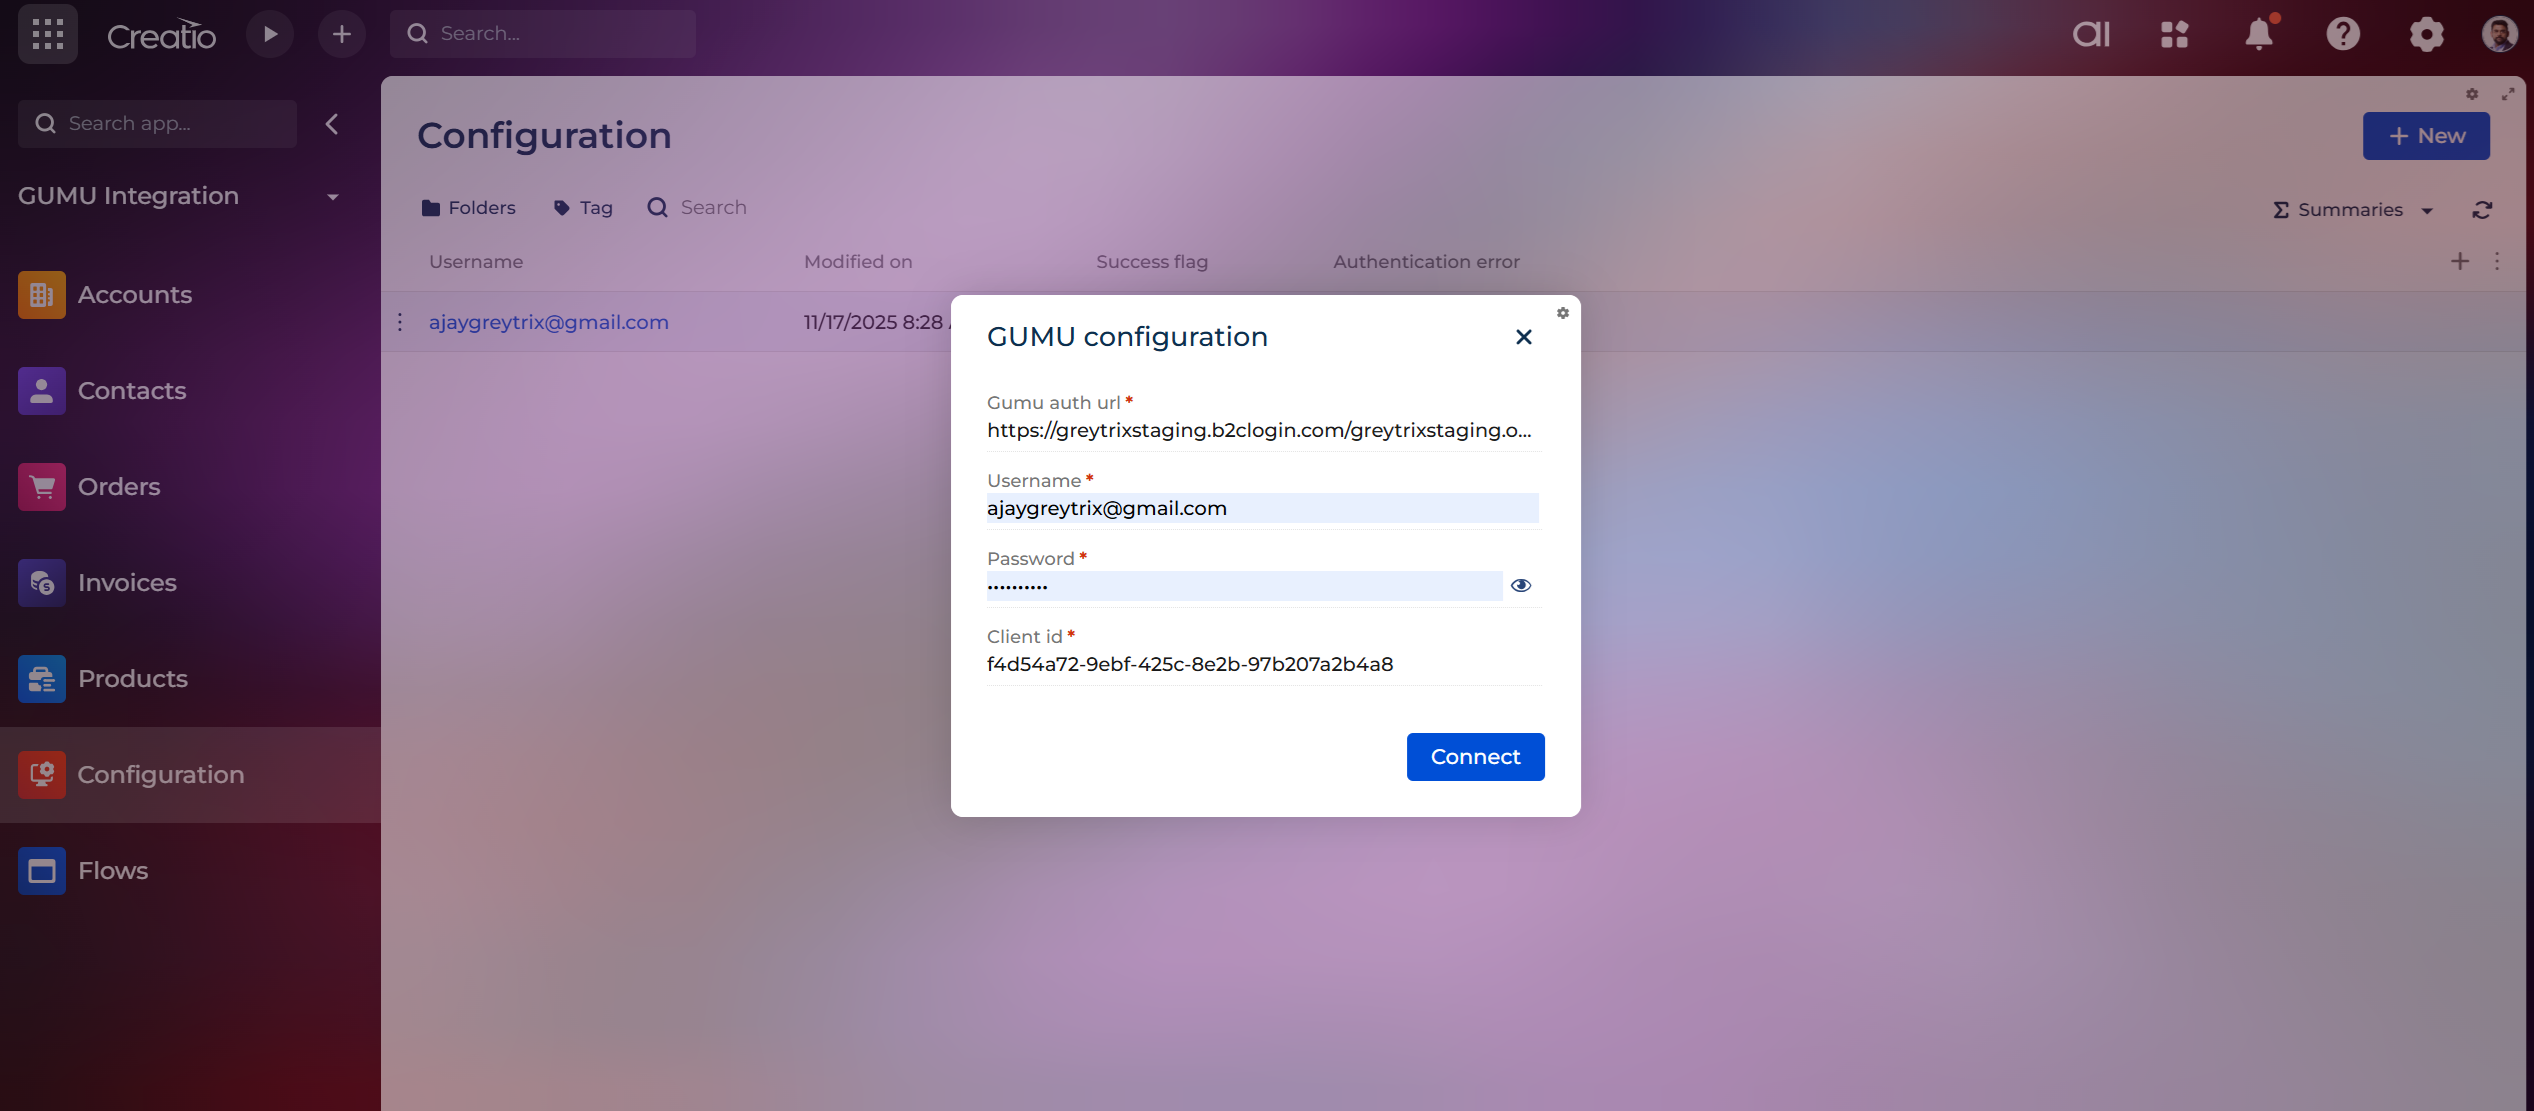The image size is (2534, 1111).
Task: Refresh the configuration list
Action: pos(2482,210)
